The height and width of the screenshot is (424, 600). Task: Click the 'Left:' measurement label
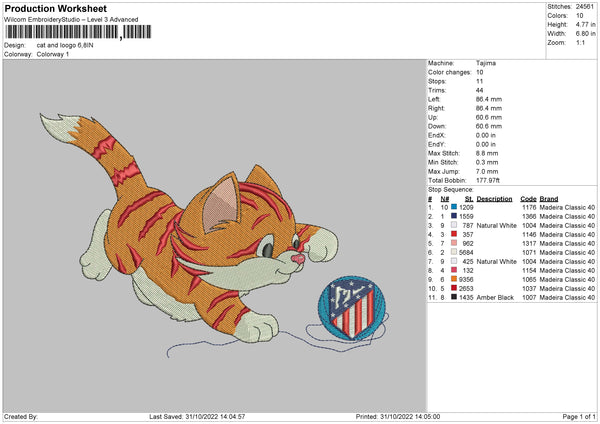pyautogui.click(x=434, y=99)
